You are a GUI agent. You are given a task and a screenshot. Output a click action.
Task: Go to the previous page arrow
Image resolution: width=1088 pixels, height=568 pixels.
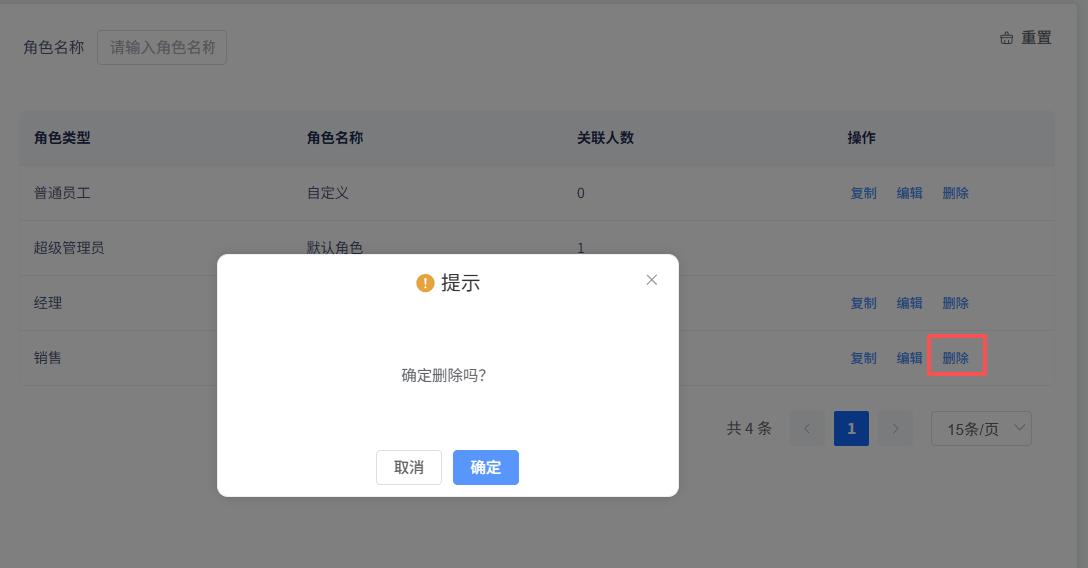807,428
